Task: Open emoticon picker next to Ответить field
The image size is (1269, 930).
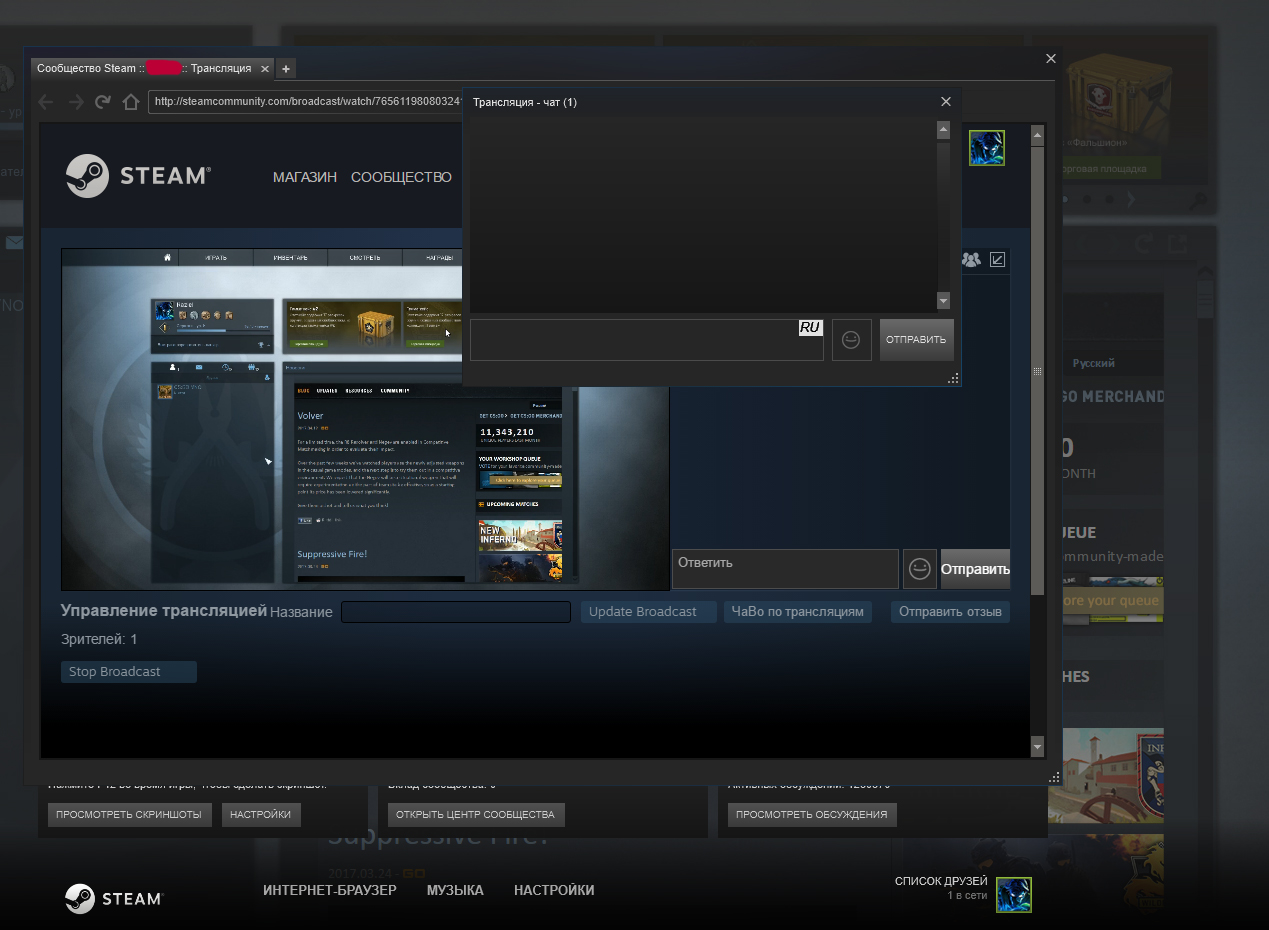Action: [920, 569]
